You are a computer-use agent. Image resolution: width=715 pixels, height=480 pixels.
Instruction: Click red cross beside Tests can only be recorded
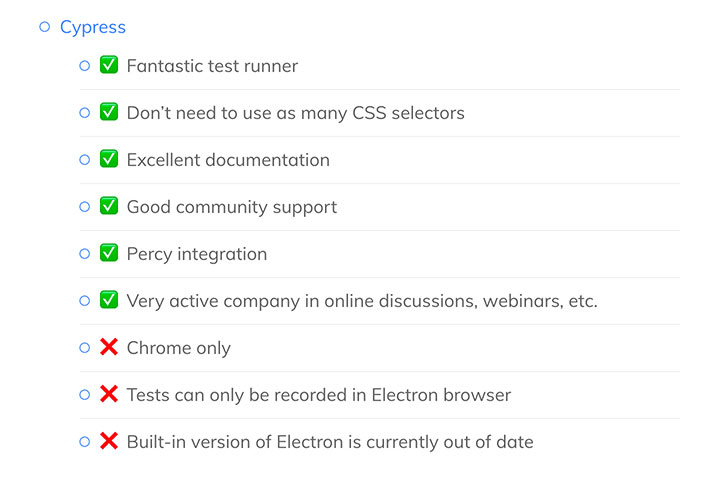[x=109, y=395]
